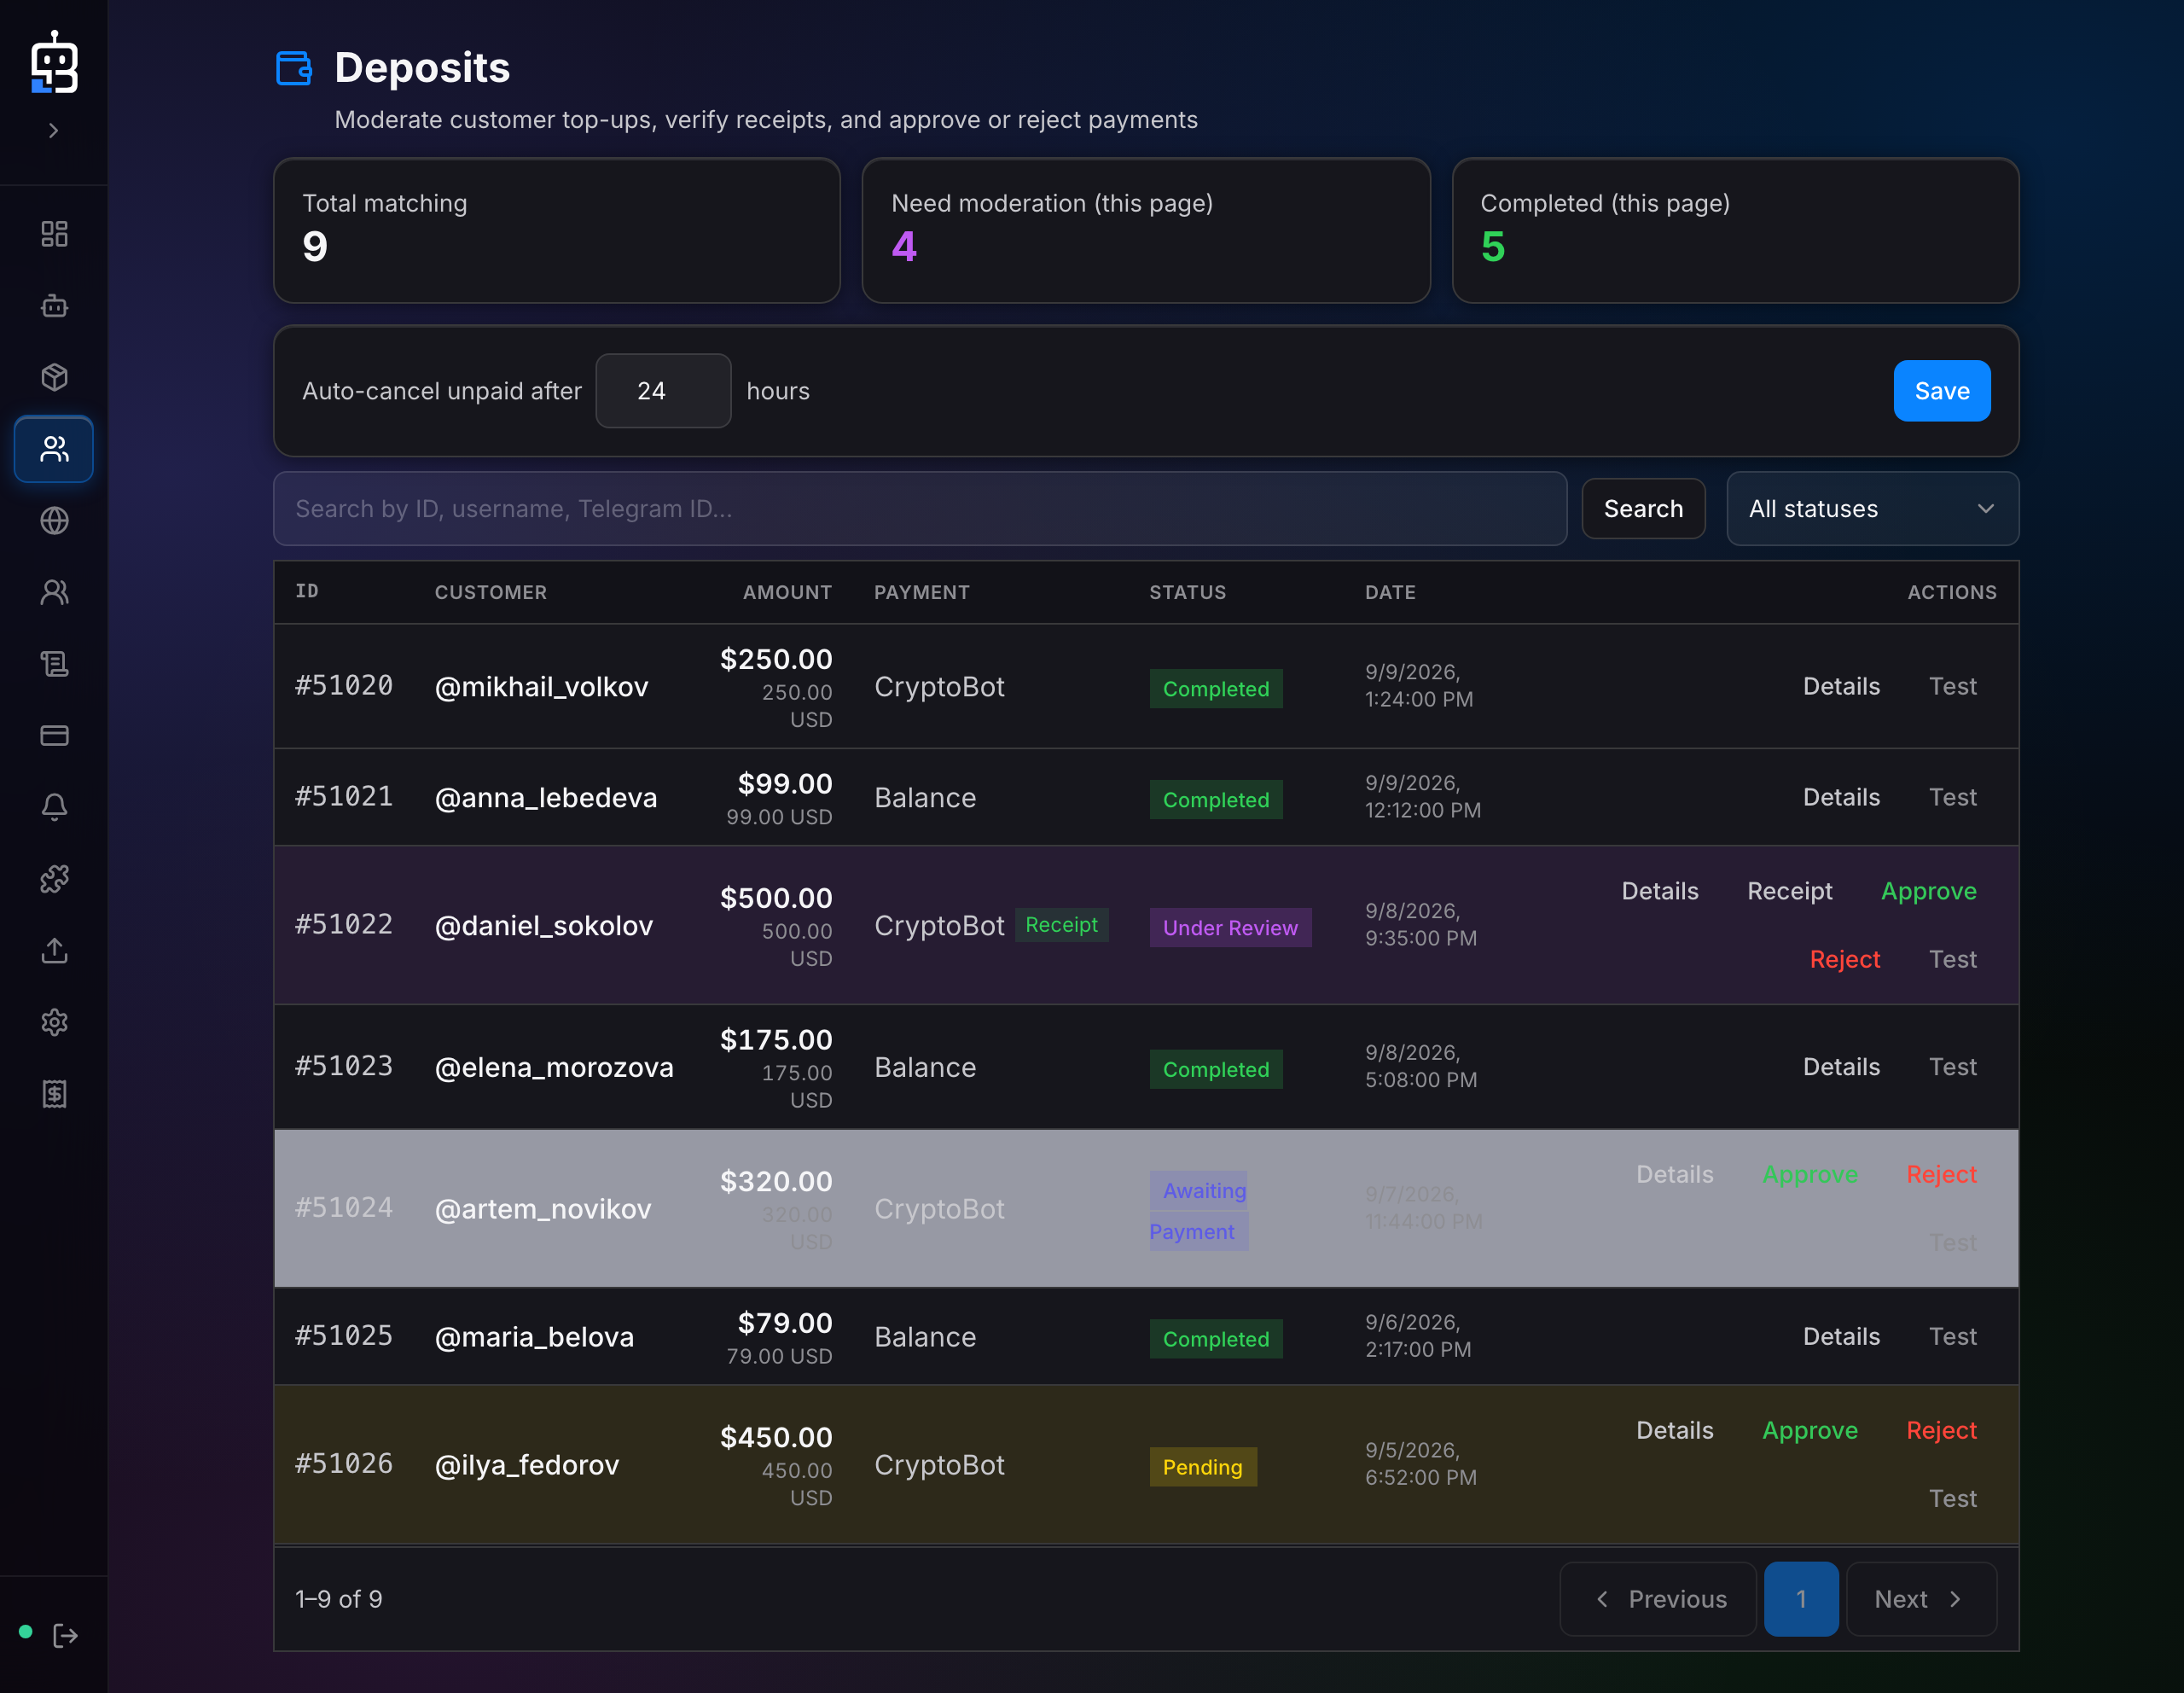Go to Previous page in pagination
The image size is (2184, 1693).
click(x=1658, y=1599)
